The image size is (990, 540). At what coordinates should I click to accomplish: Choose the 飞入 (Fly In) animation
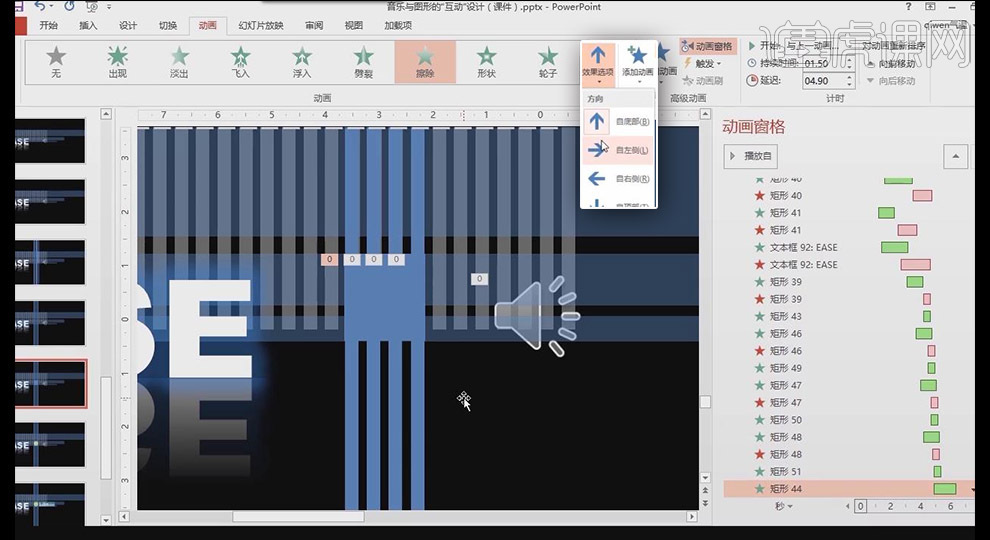click(240, 61)
